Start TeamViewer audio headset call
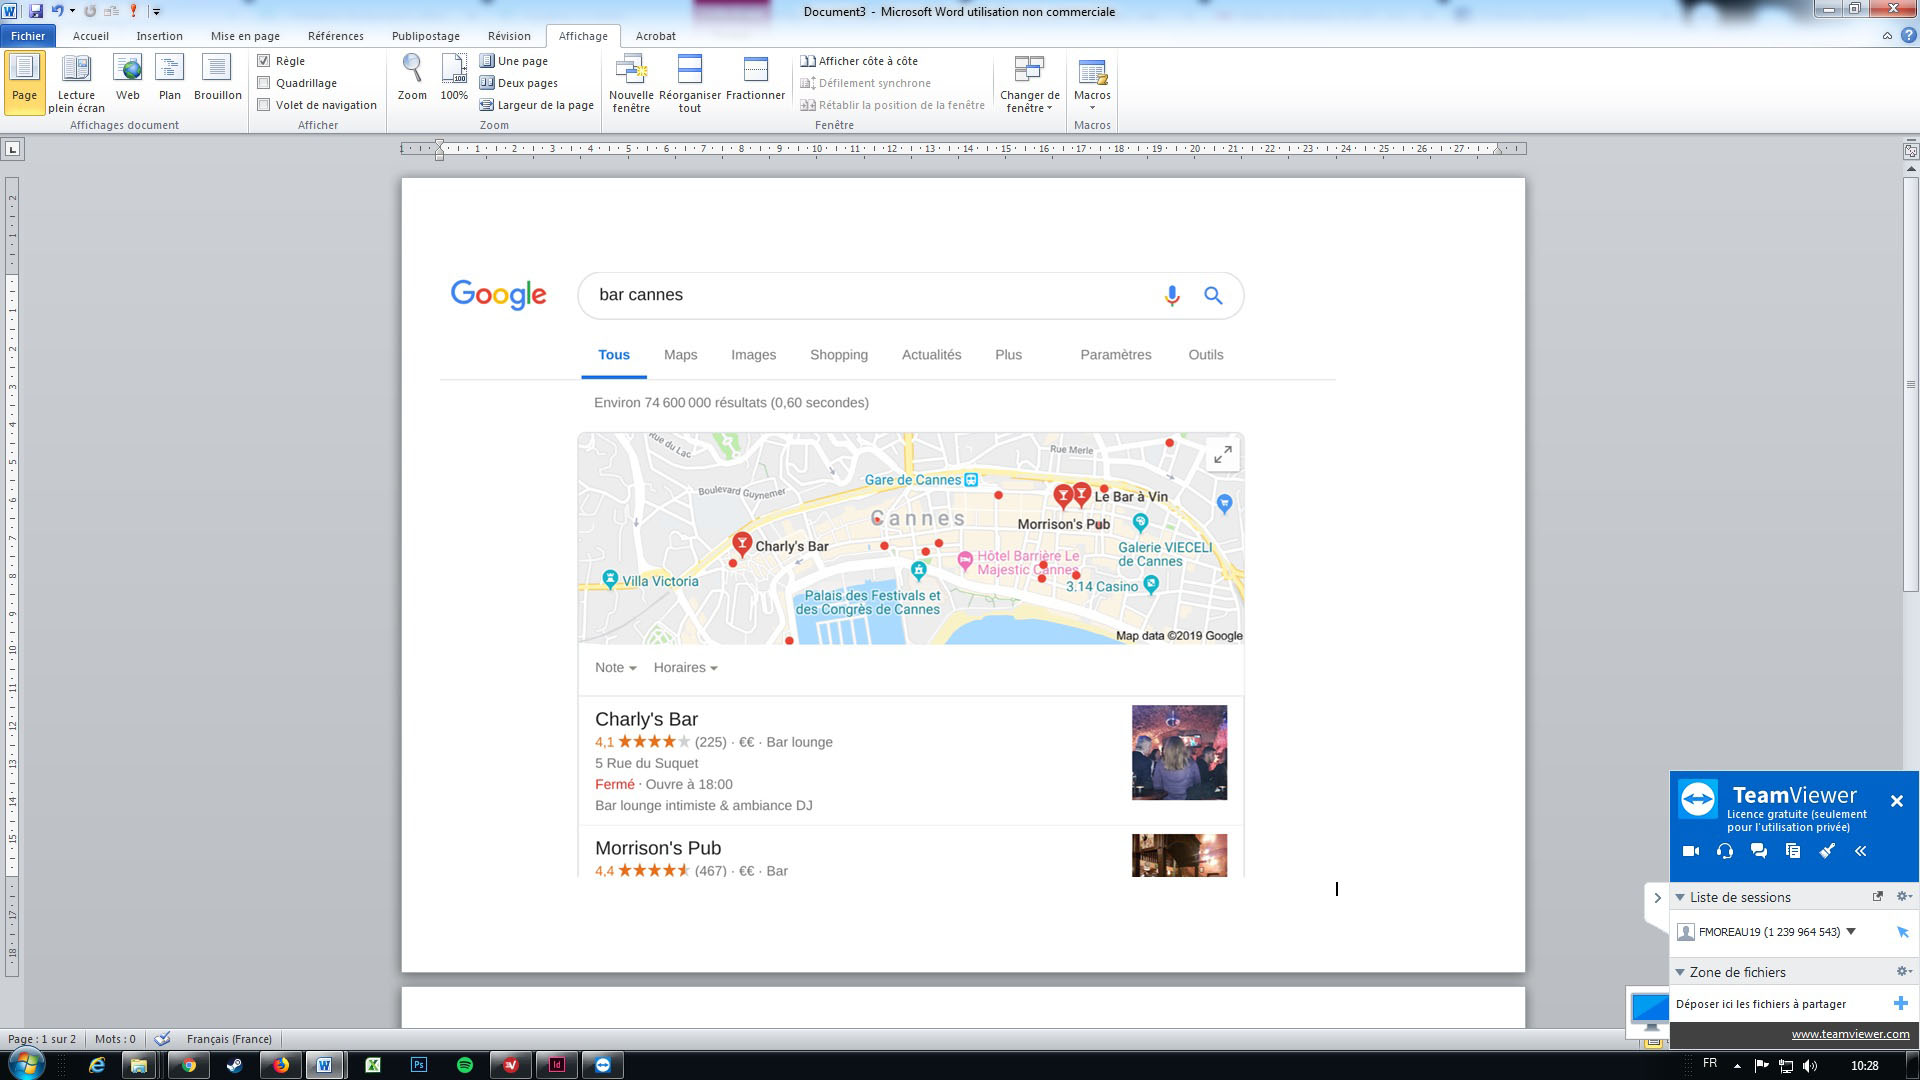This screenshot has height=1080, width=1920. pyautogui.click(x=1725, y=851)
